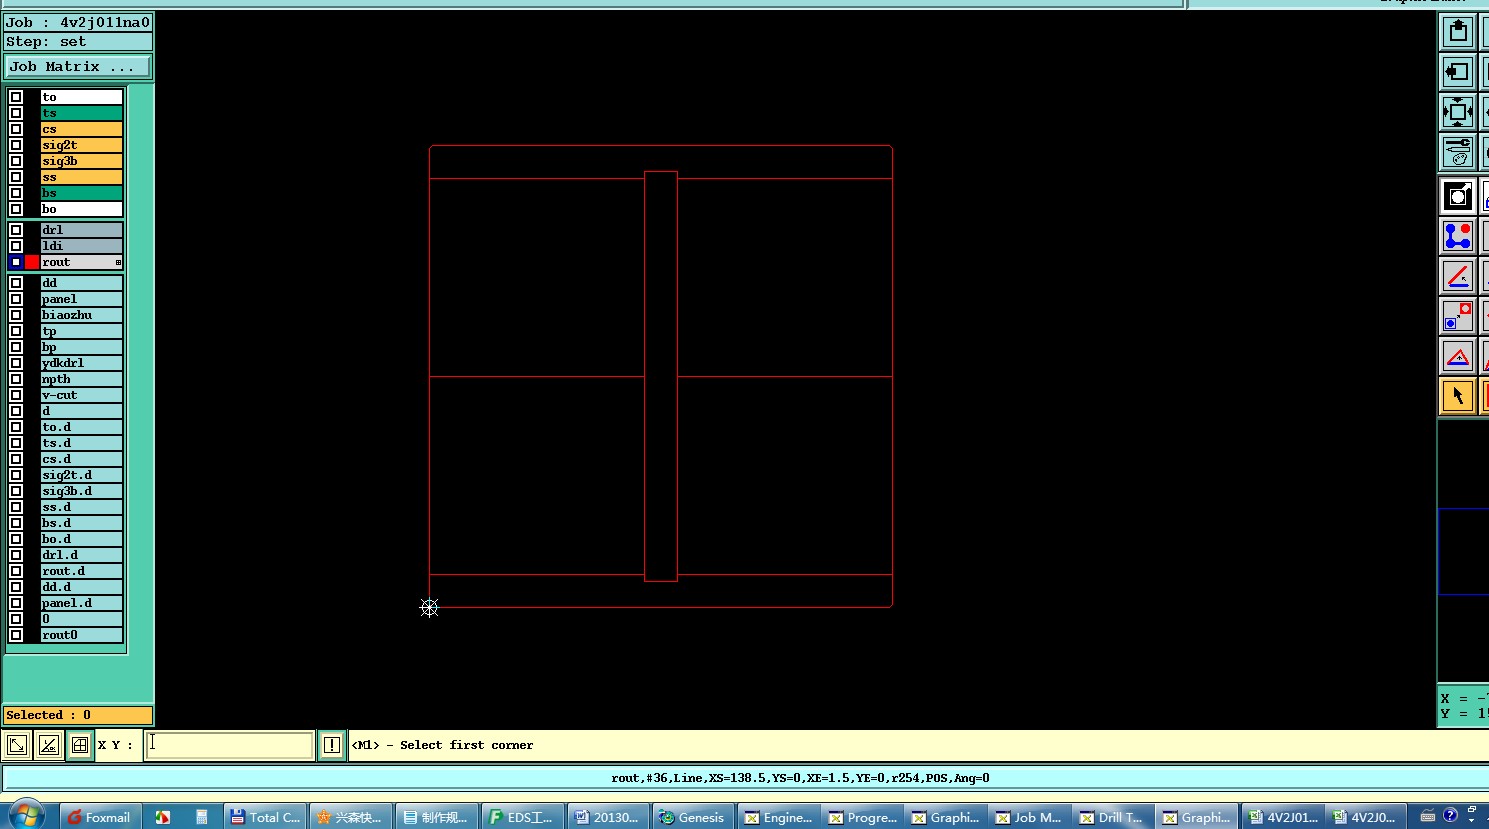Select the 'to.d' layer row
Screen dimensions: 1489x829
[x=81, y=427]
